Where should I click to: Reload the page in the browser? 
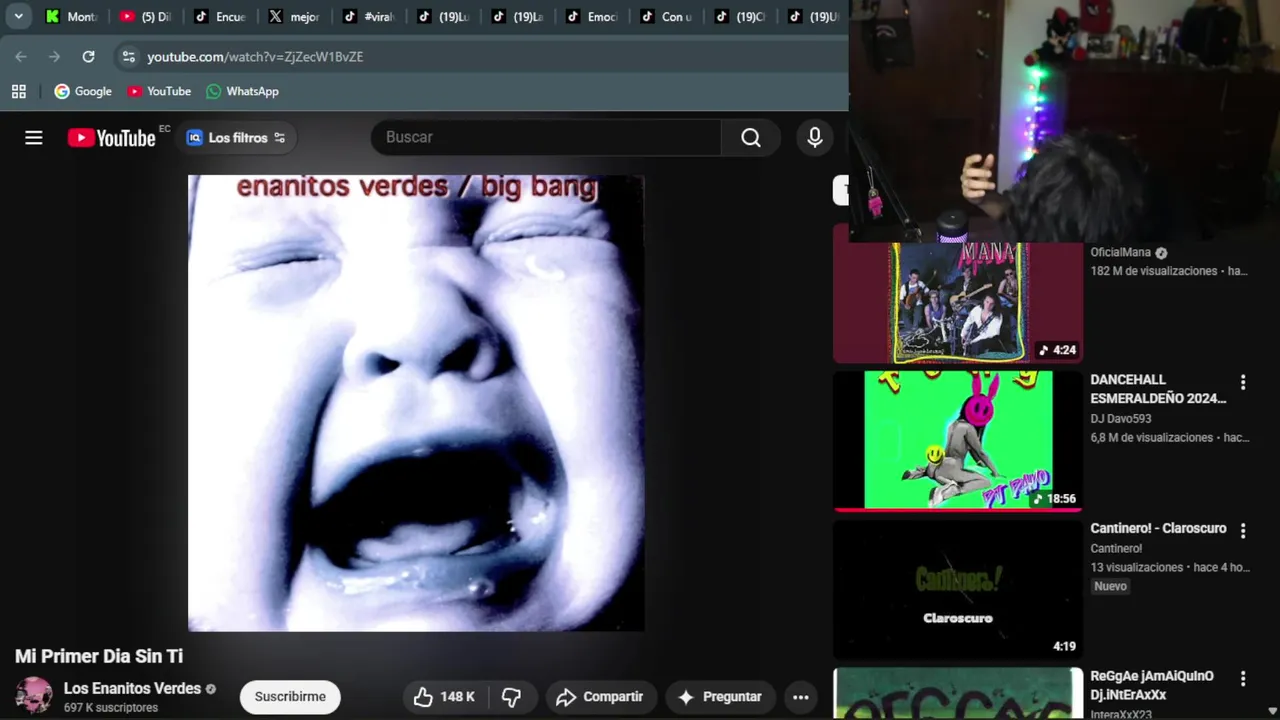click(x=88, y=57)
